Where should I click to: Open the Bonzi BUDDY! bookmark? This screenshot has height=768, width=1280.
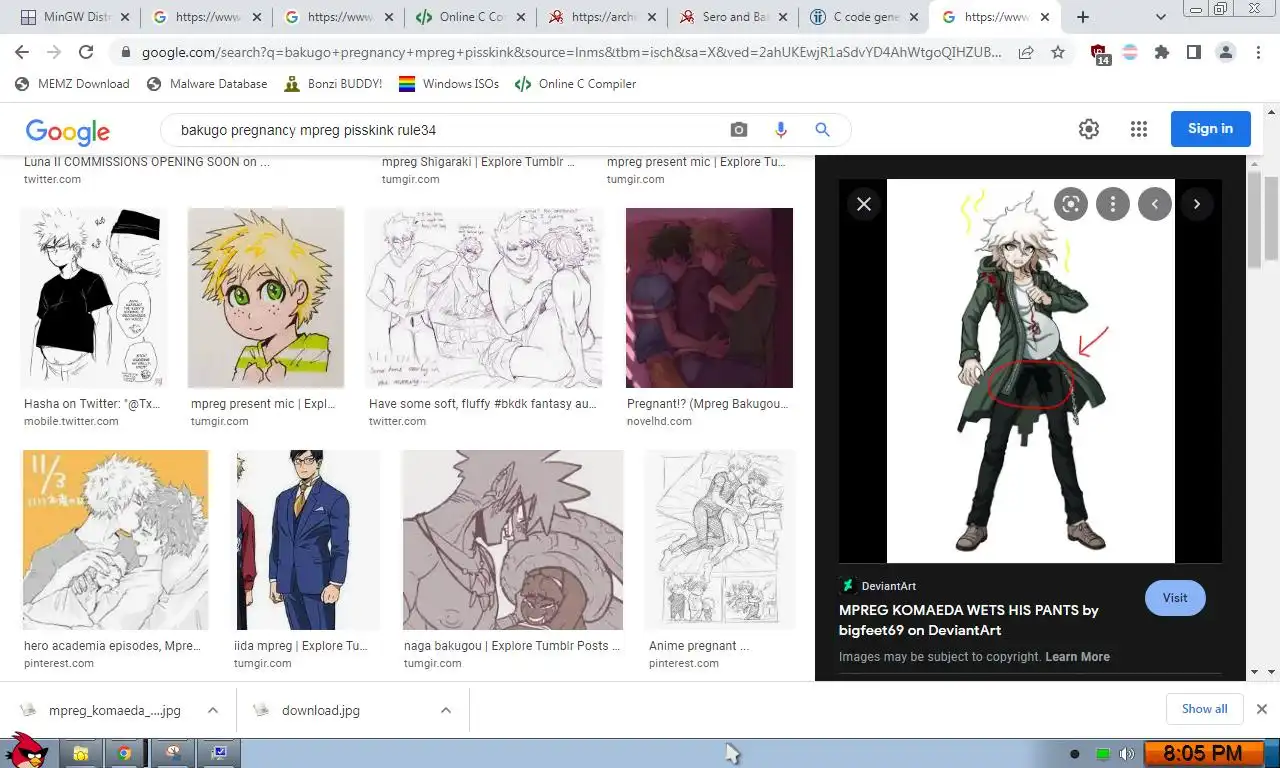pos(333,84)
